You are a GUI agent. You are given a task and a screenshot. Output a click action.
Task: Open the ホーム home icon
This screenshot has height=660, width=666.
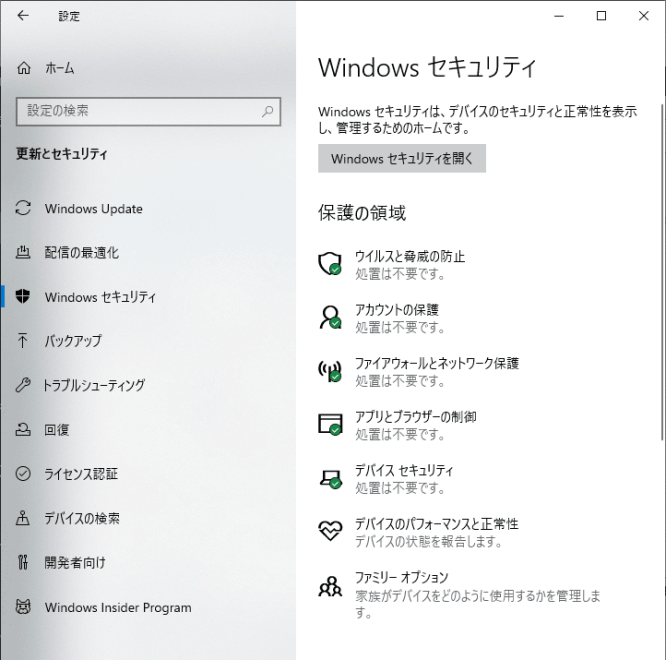[23, 68]
